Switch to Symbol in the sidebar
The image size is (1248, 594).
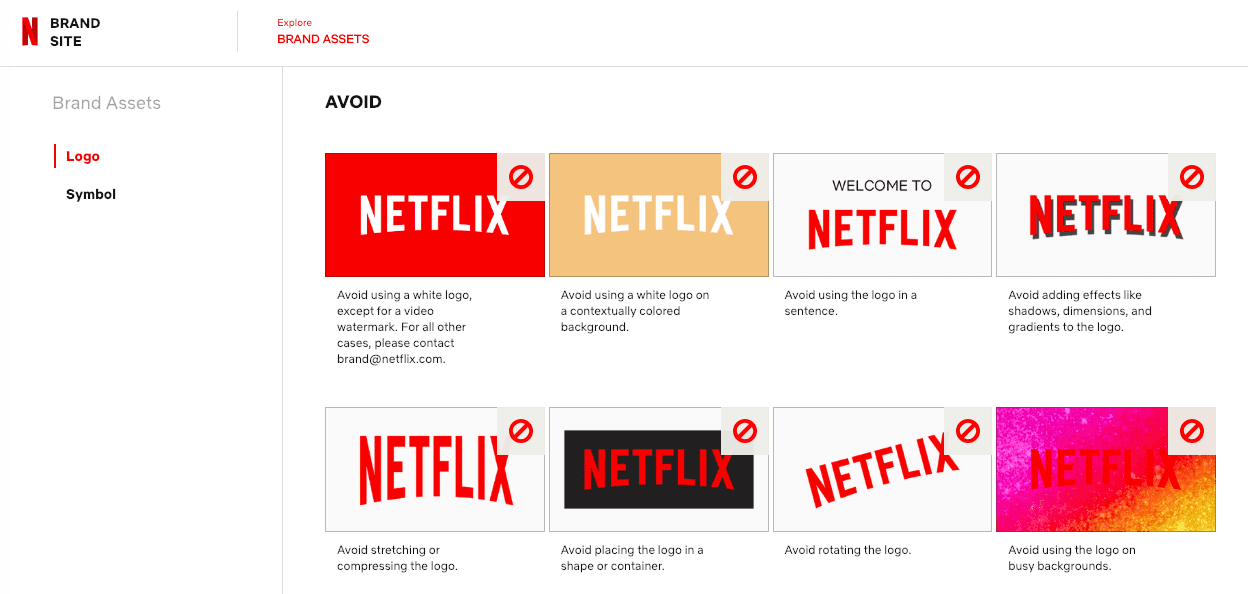pos(91,194)
